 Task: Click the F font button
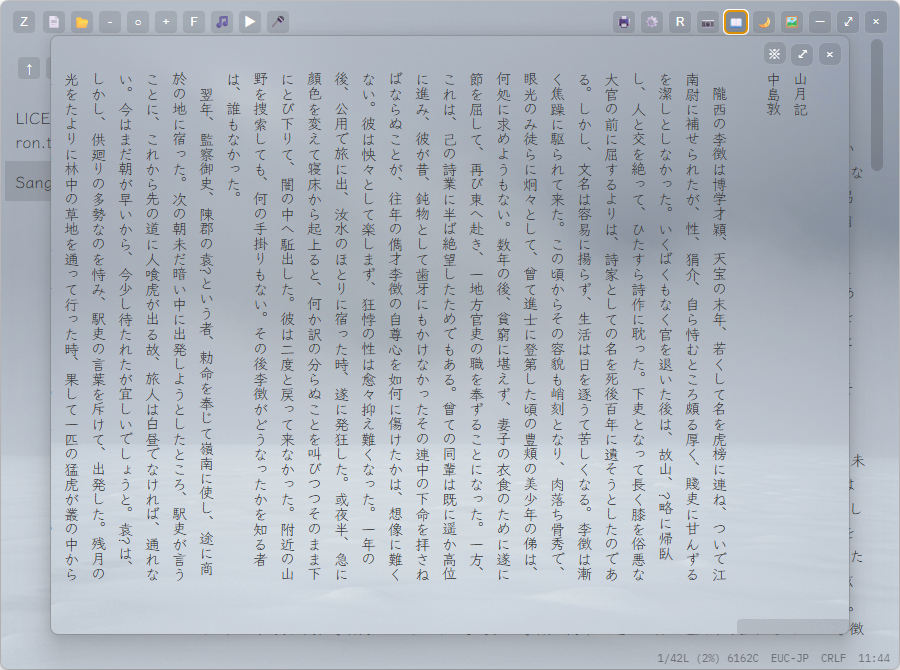194,22
